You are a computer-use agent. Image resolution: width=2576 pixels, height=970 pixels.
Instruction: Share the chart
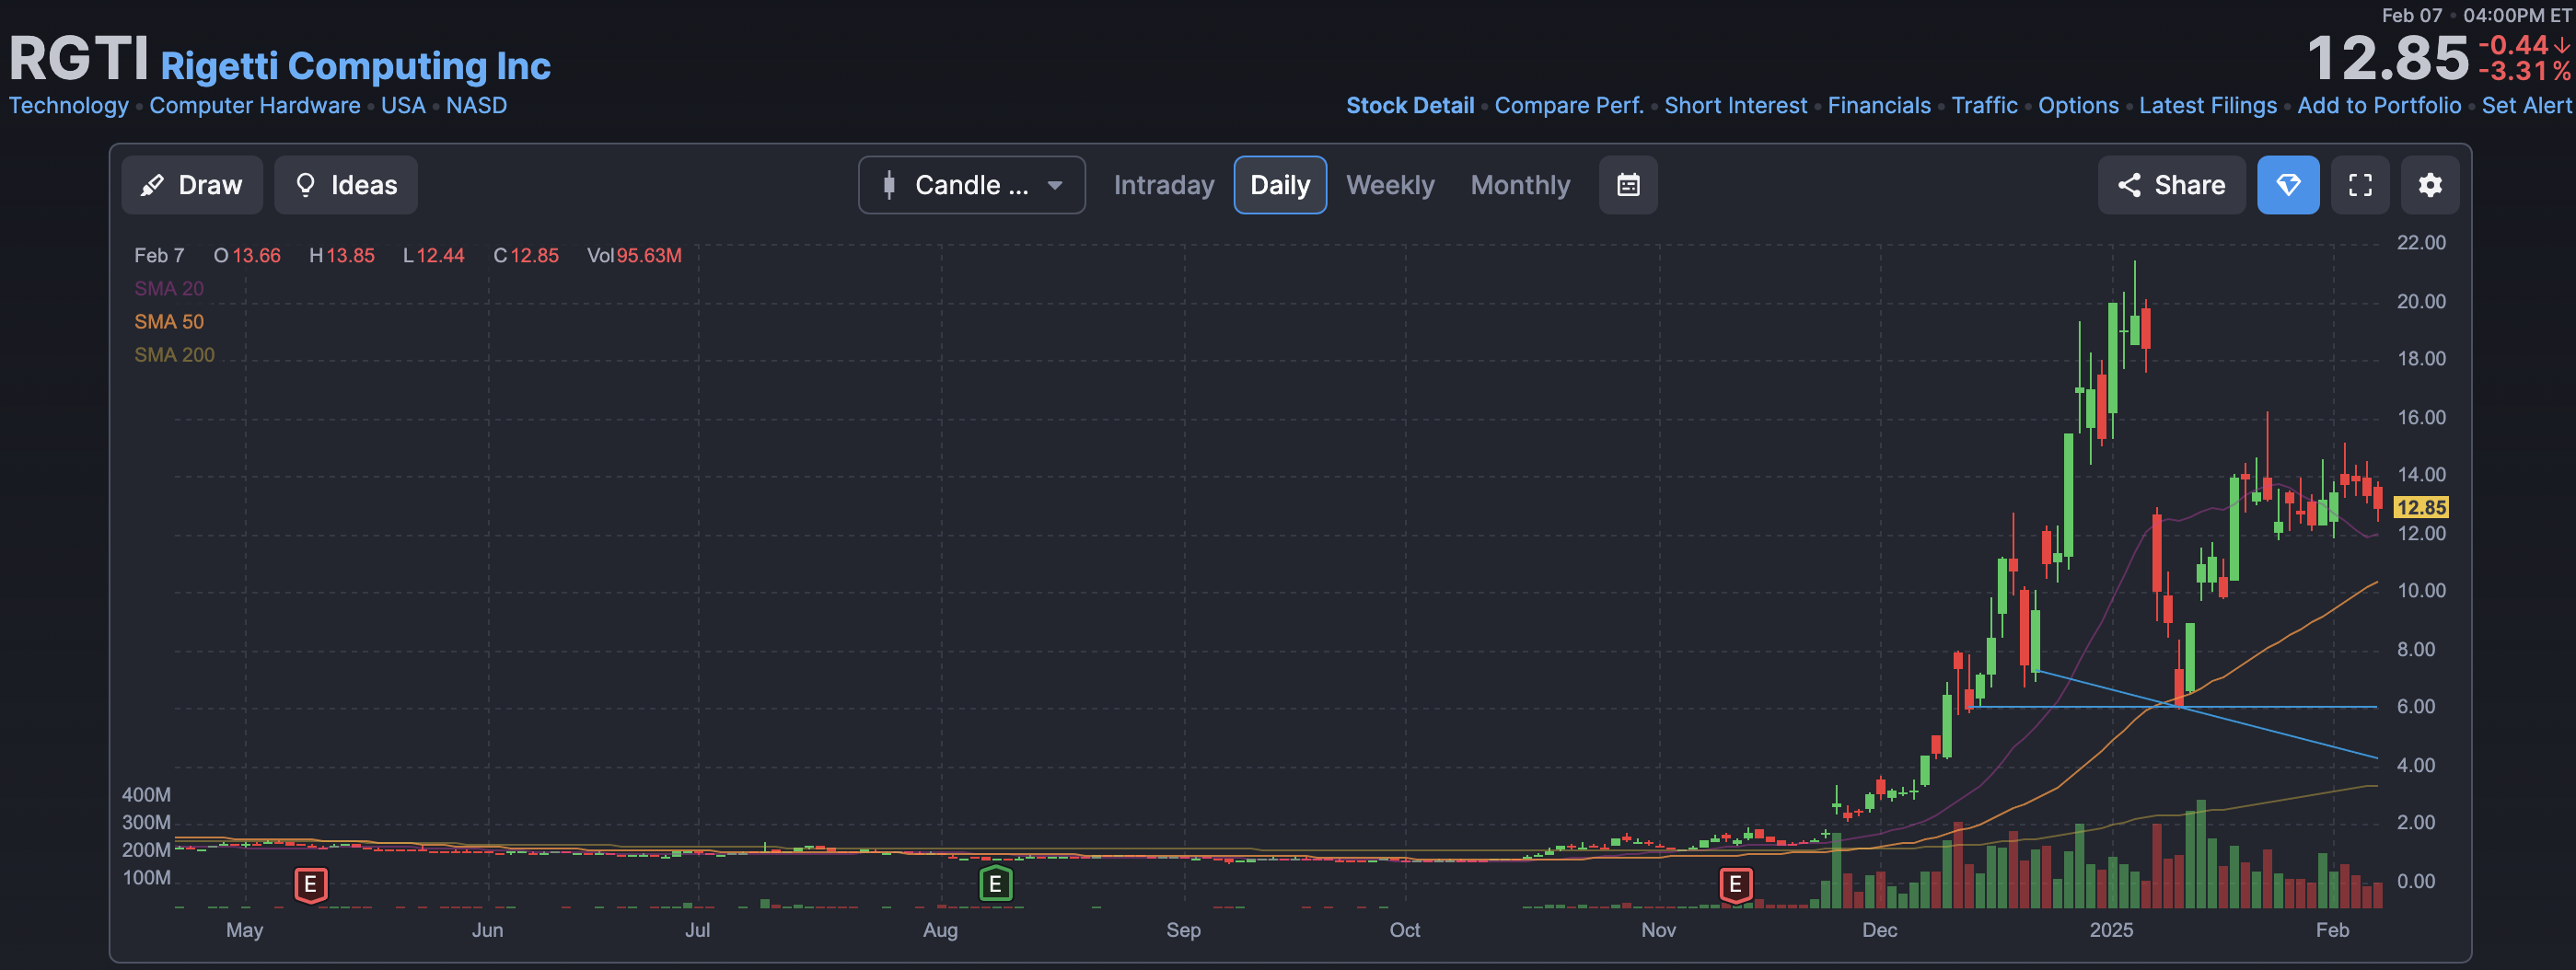pos(2171,185)
